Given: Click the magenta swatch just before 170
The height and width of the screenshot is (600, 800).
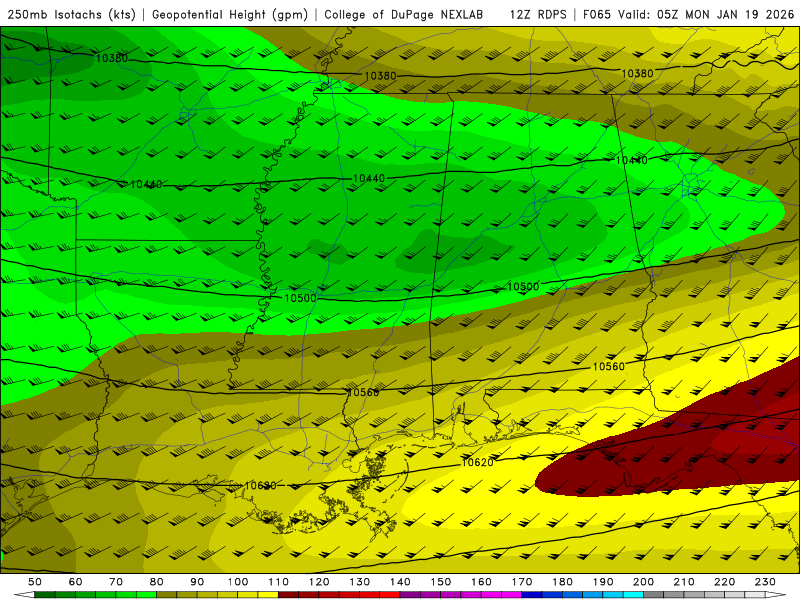Looking at the screenshot, I should [512, 595].
